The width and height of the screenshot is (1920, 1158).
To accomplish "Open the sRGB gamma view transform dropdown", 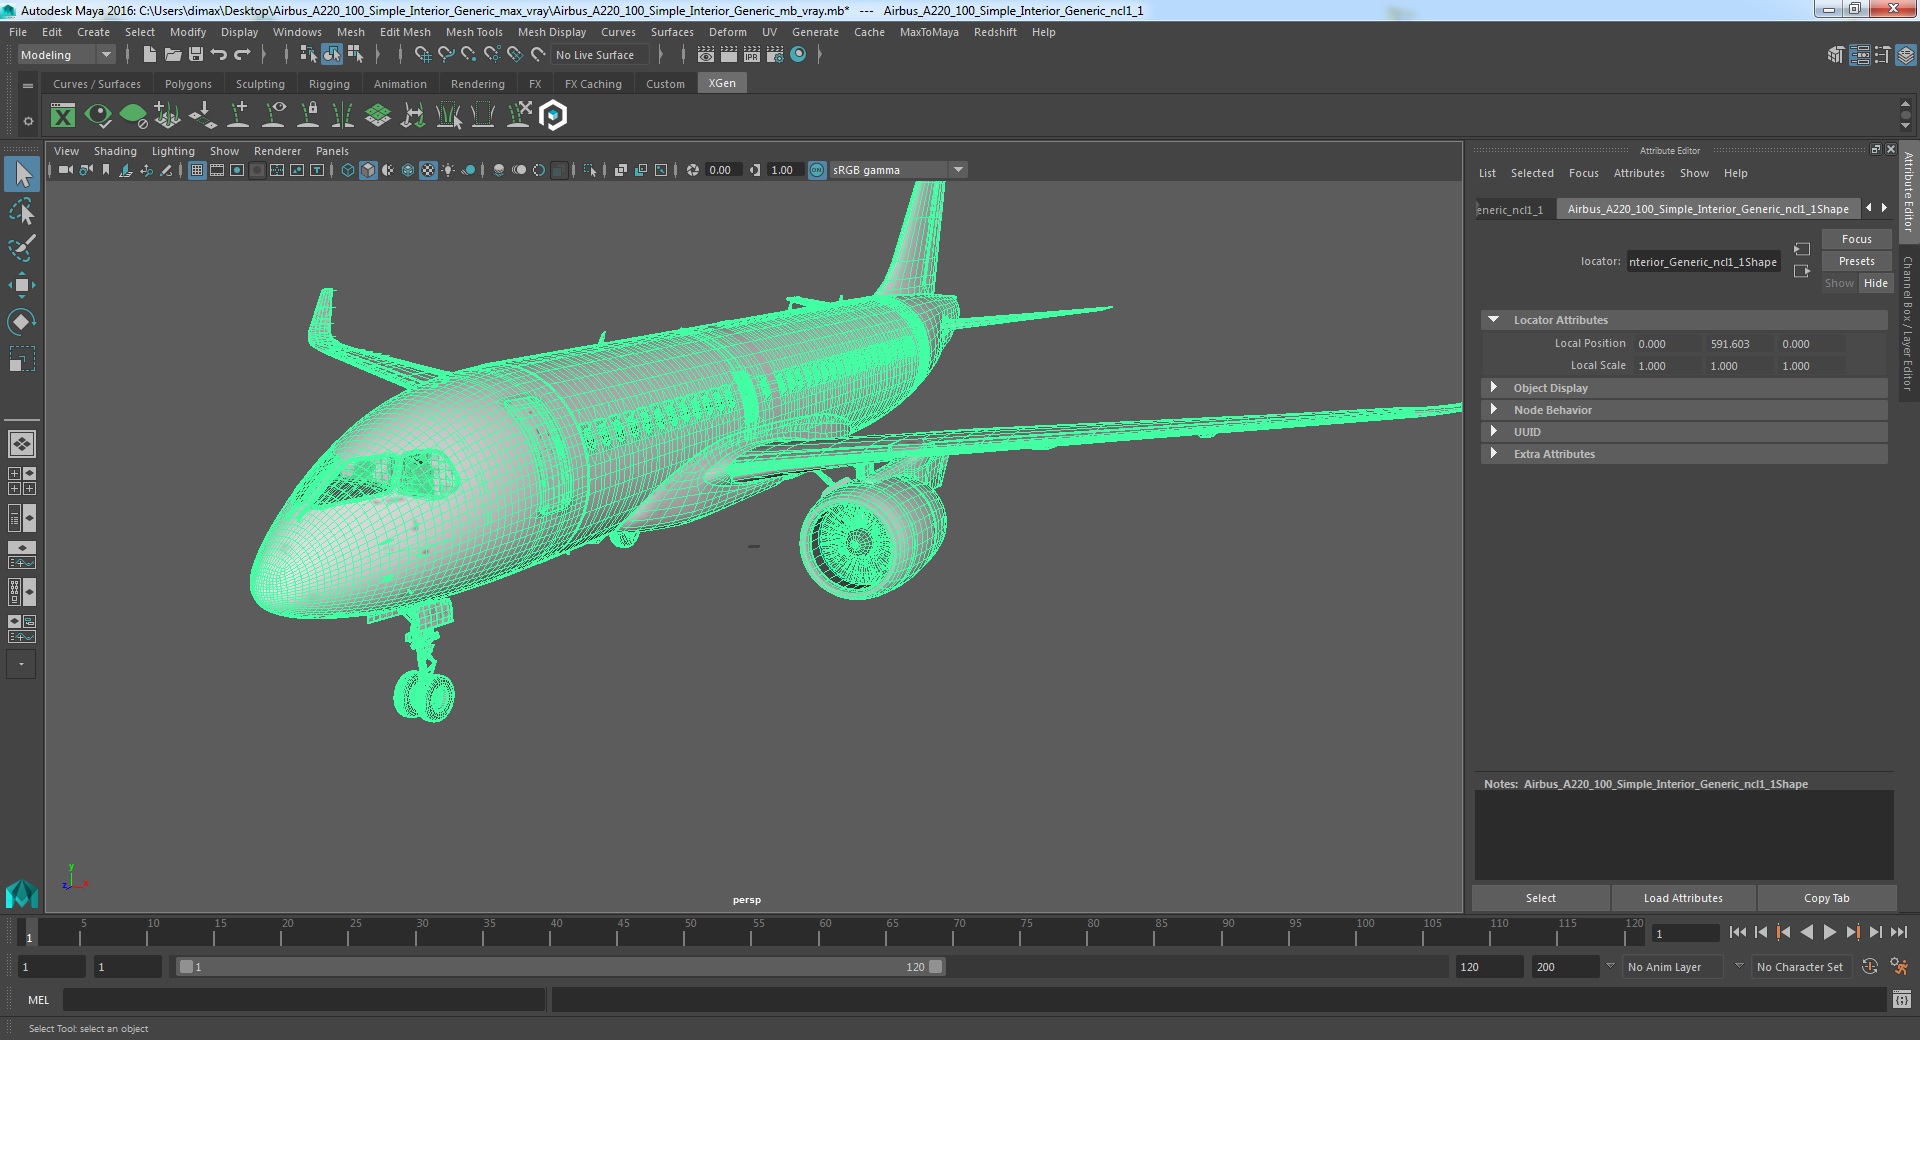I will [x=958, y=170].
